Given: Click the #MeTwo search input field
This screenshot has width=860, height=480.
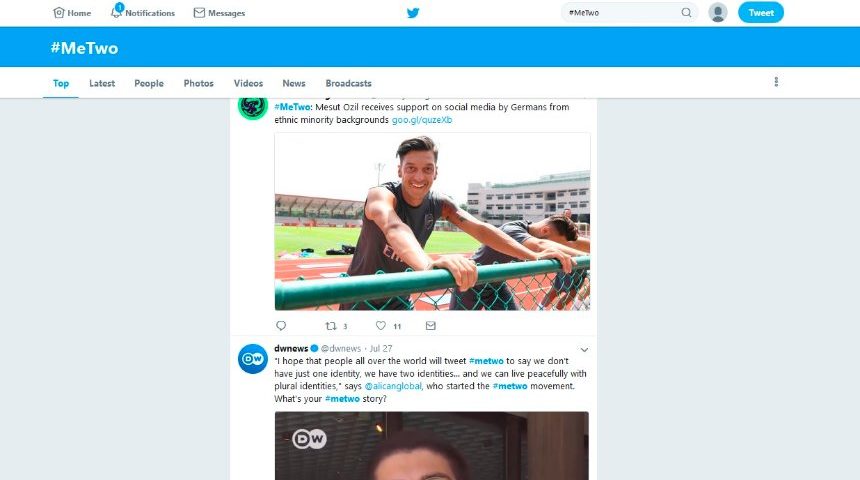Looking at the screenshot, I should point(620,13).
